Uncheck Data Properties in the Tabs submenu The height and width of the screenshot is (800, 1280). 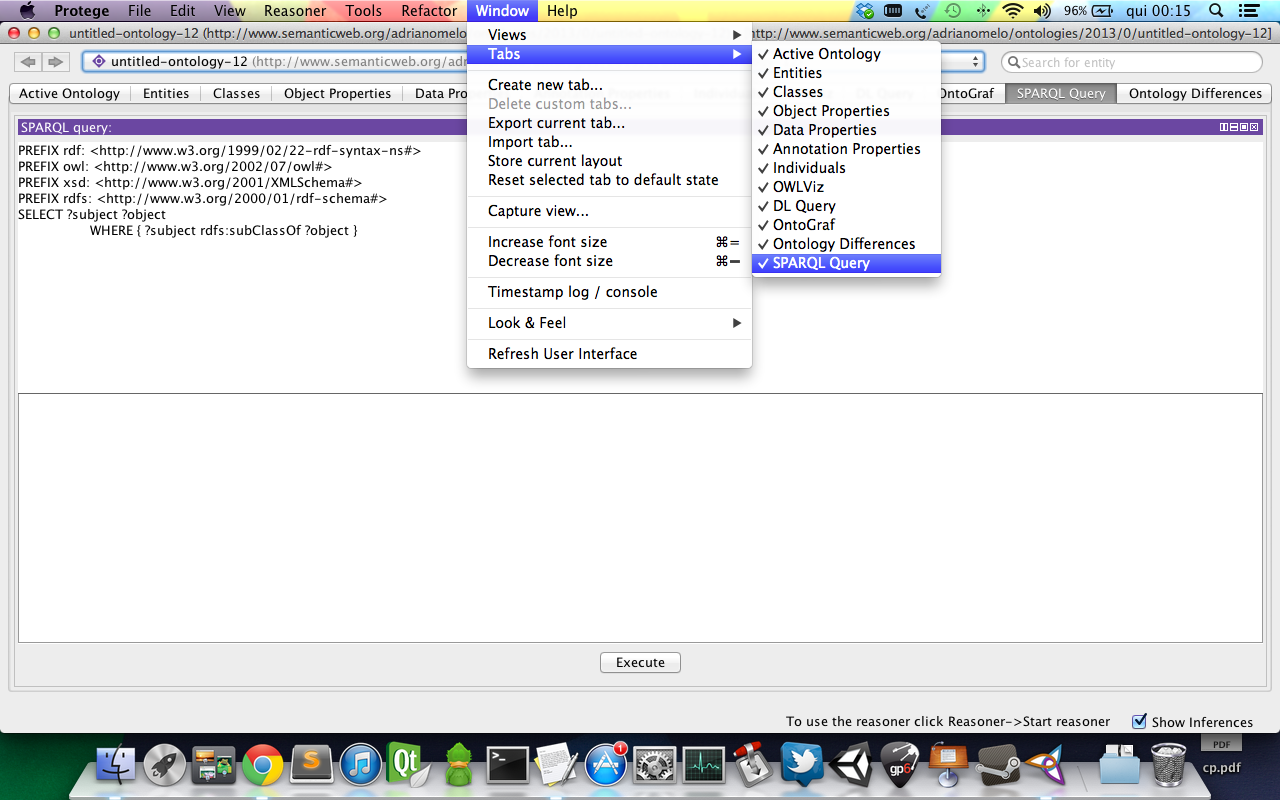click(846, 130)
